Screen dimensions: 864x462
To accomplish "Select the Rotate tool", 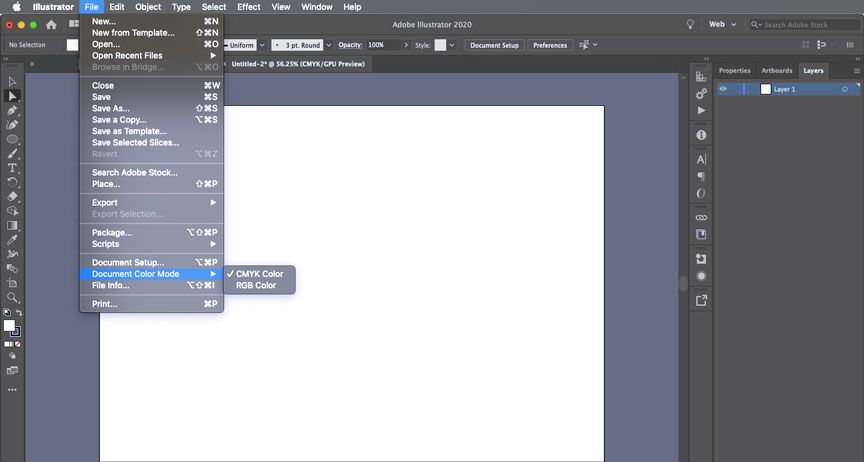I will coord(12,182).
